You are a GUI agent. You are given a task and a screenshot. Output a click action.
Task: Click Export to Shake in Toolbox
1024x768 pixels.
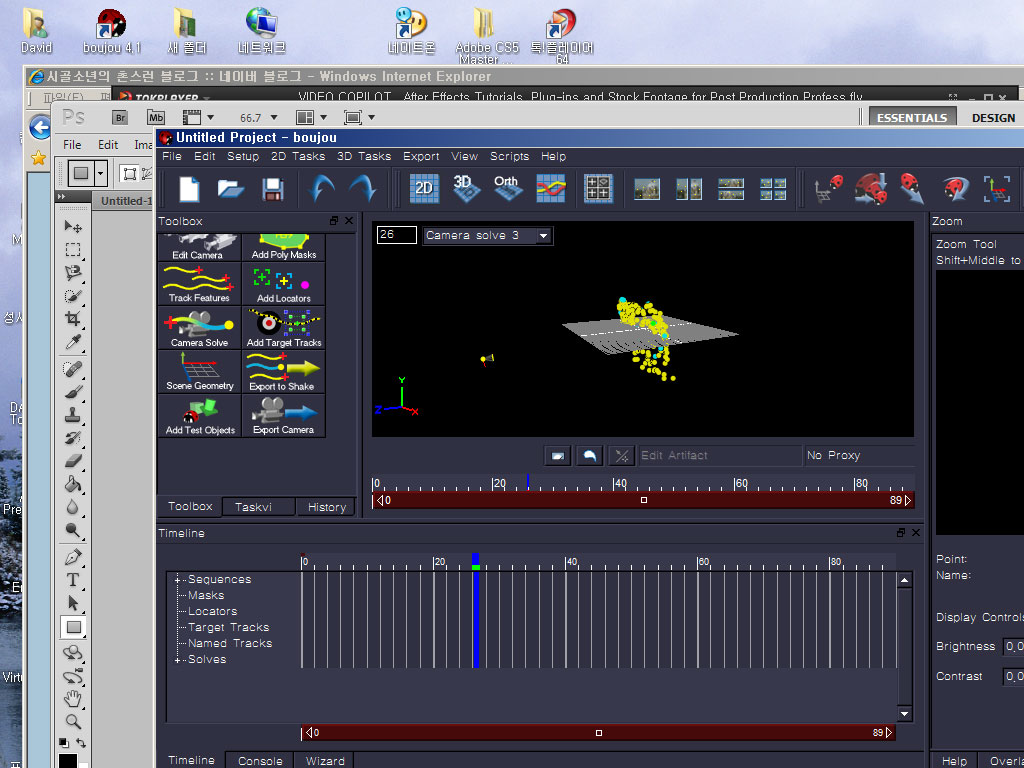[283, 372]
